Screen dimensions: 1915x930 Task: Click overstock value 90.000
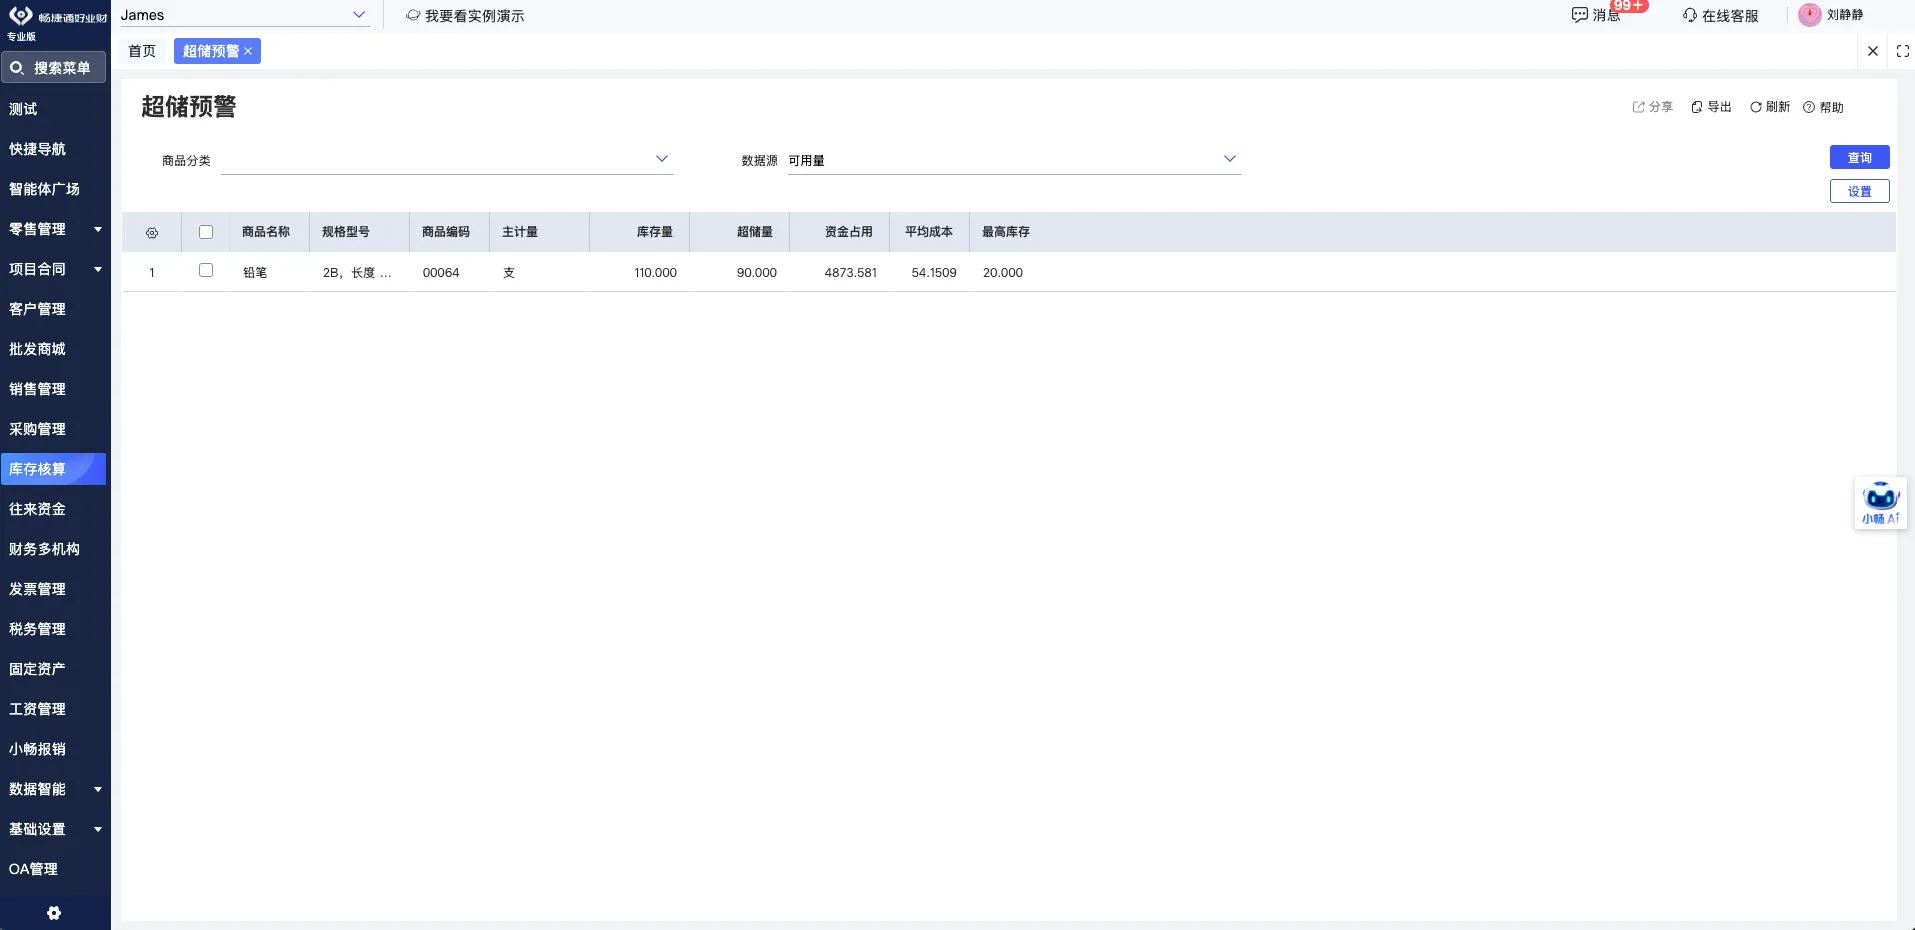coord(757,272)
